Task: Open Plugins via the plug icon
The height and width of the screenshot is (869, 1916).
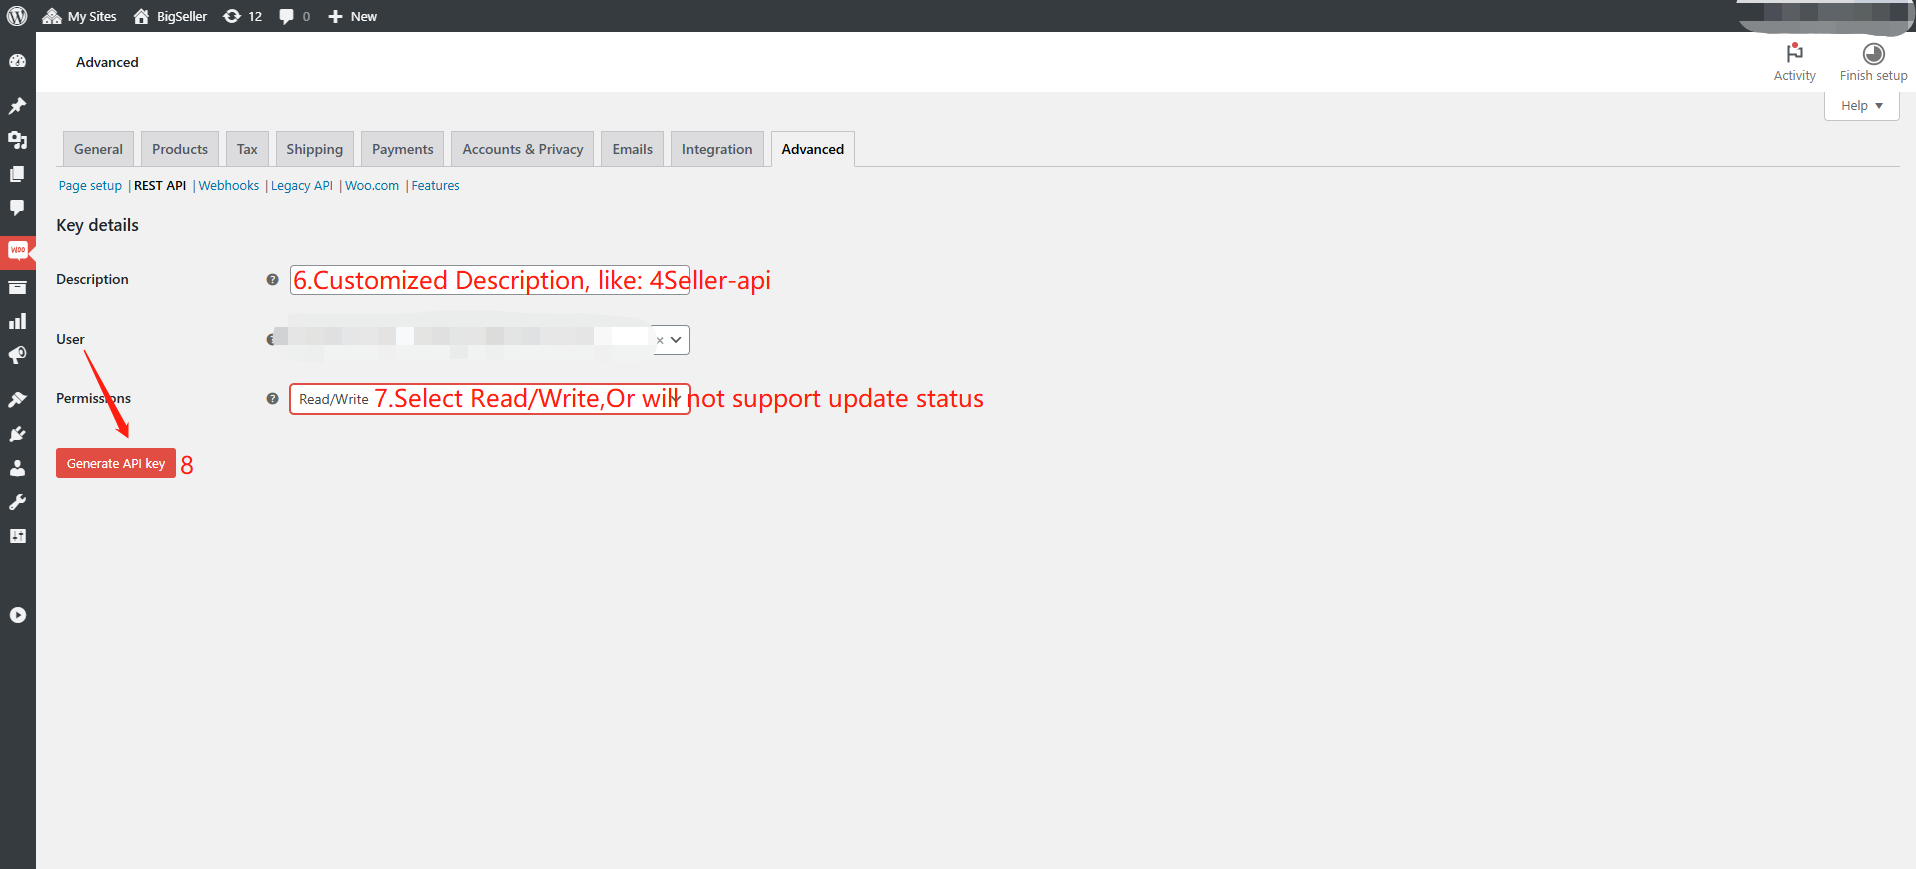Action: (17, 434)
